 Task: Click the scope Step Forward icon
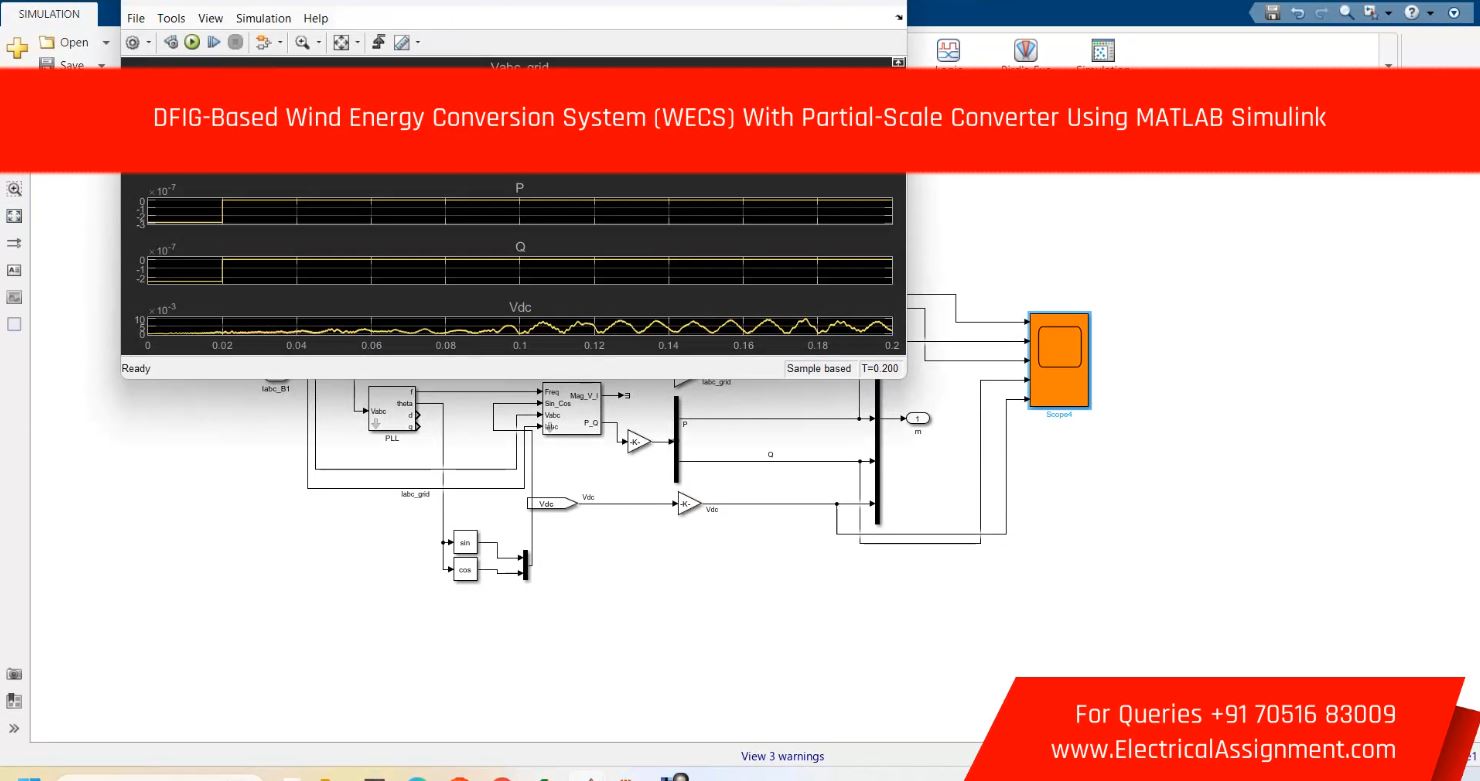pyautogui.click(x=212, y=42)
